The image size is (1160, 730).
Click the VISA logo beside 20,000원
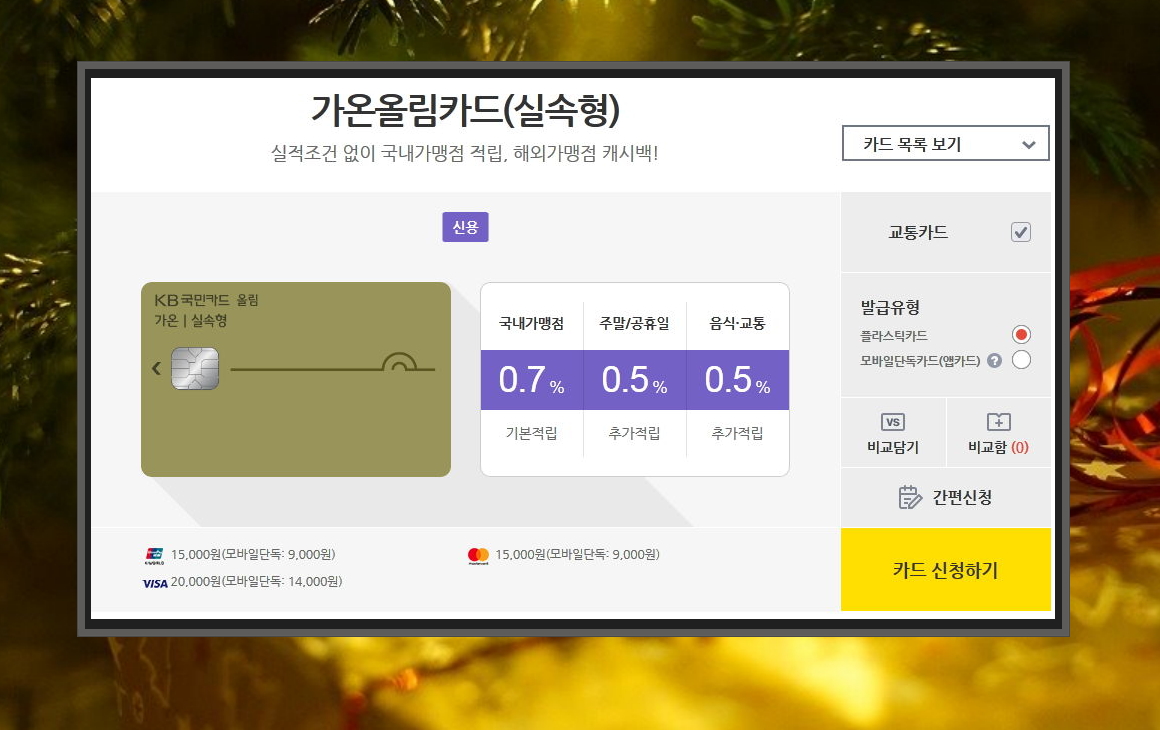click(x=155, y=584)
